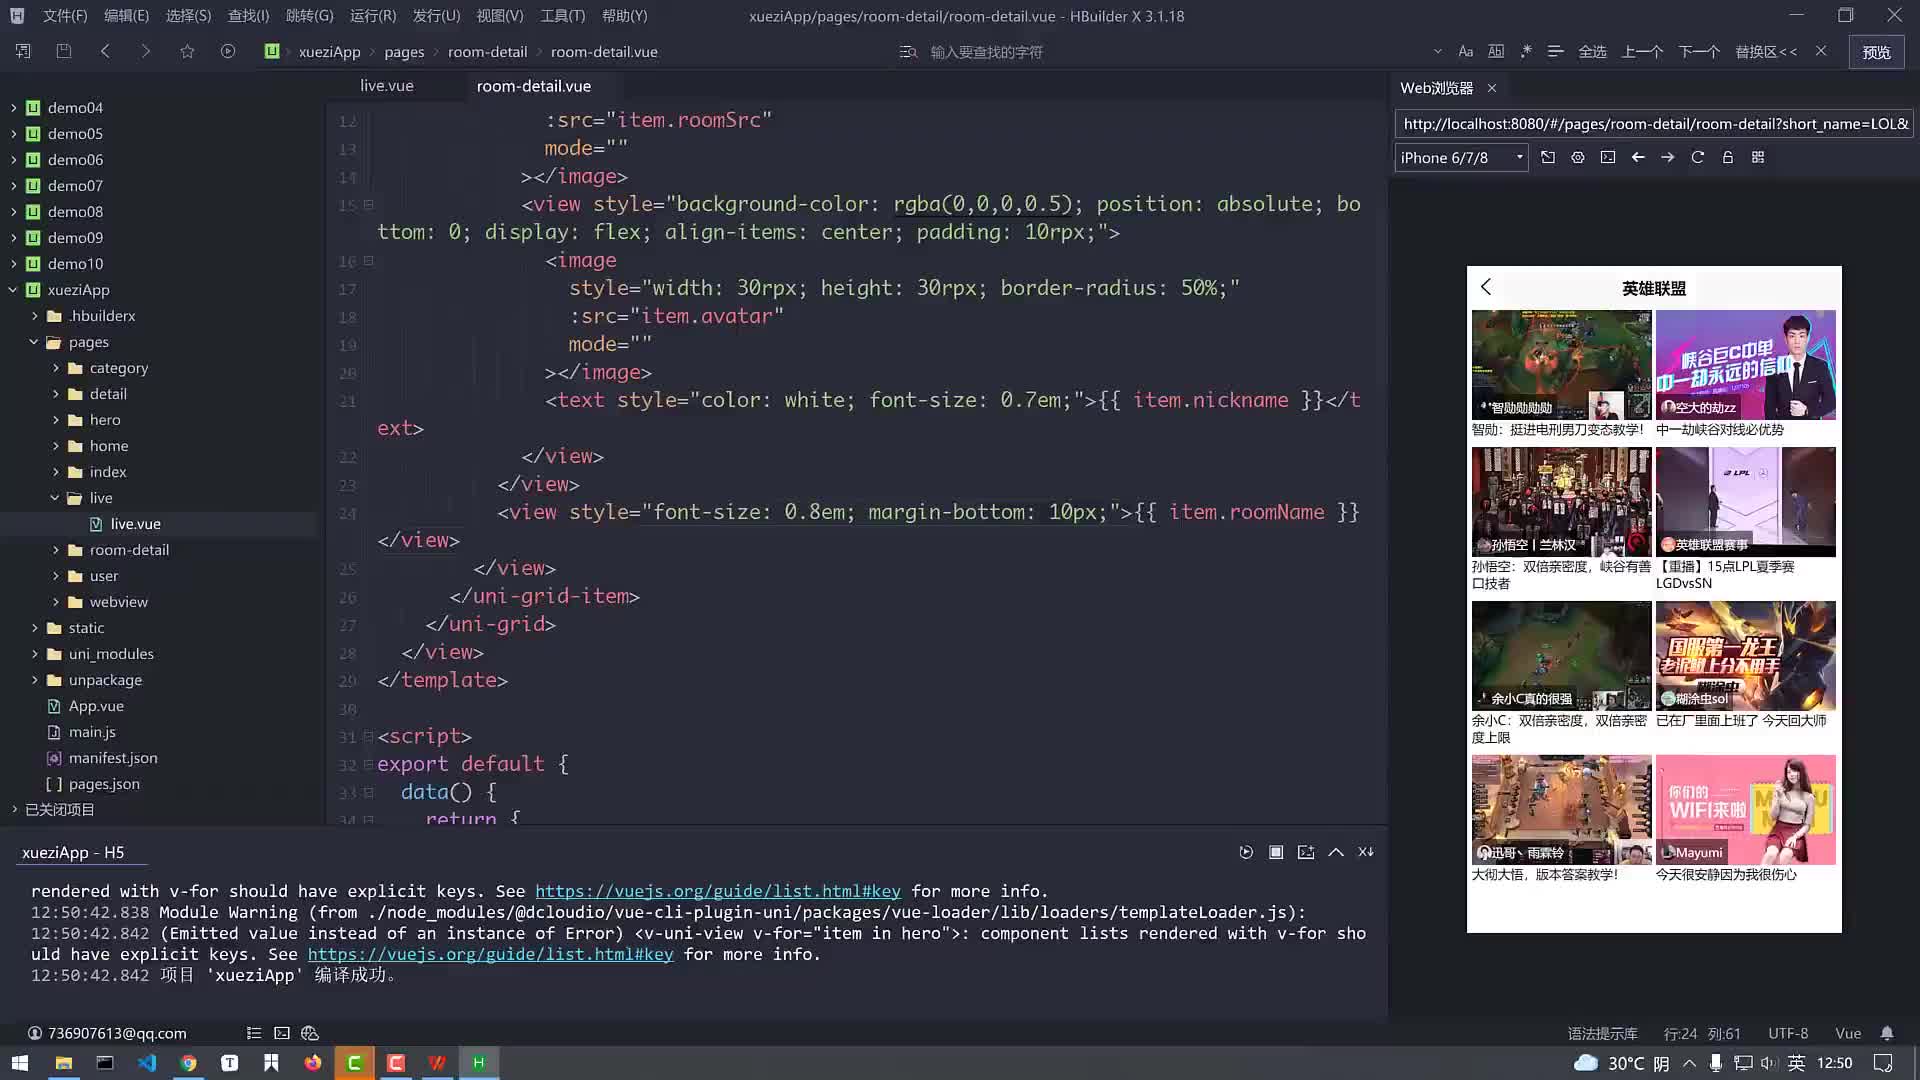
Task: Clear console with X-arrow icon
Action: [1366, 852]
